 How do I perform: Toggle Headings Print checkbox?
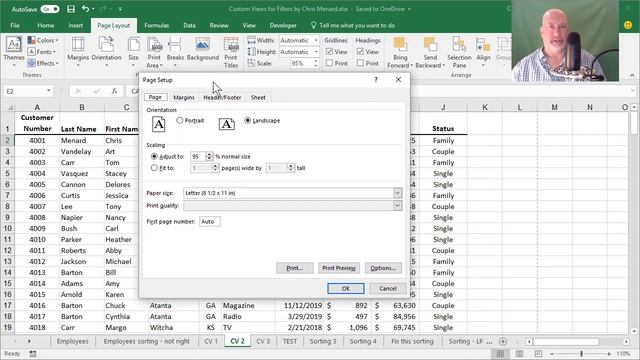coord(360,63)
